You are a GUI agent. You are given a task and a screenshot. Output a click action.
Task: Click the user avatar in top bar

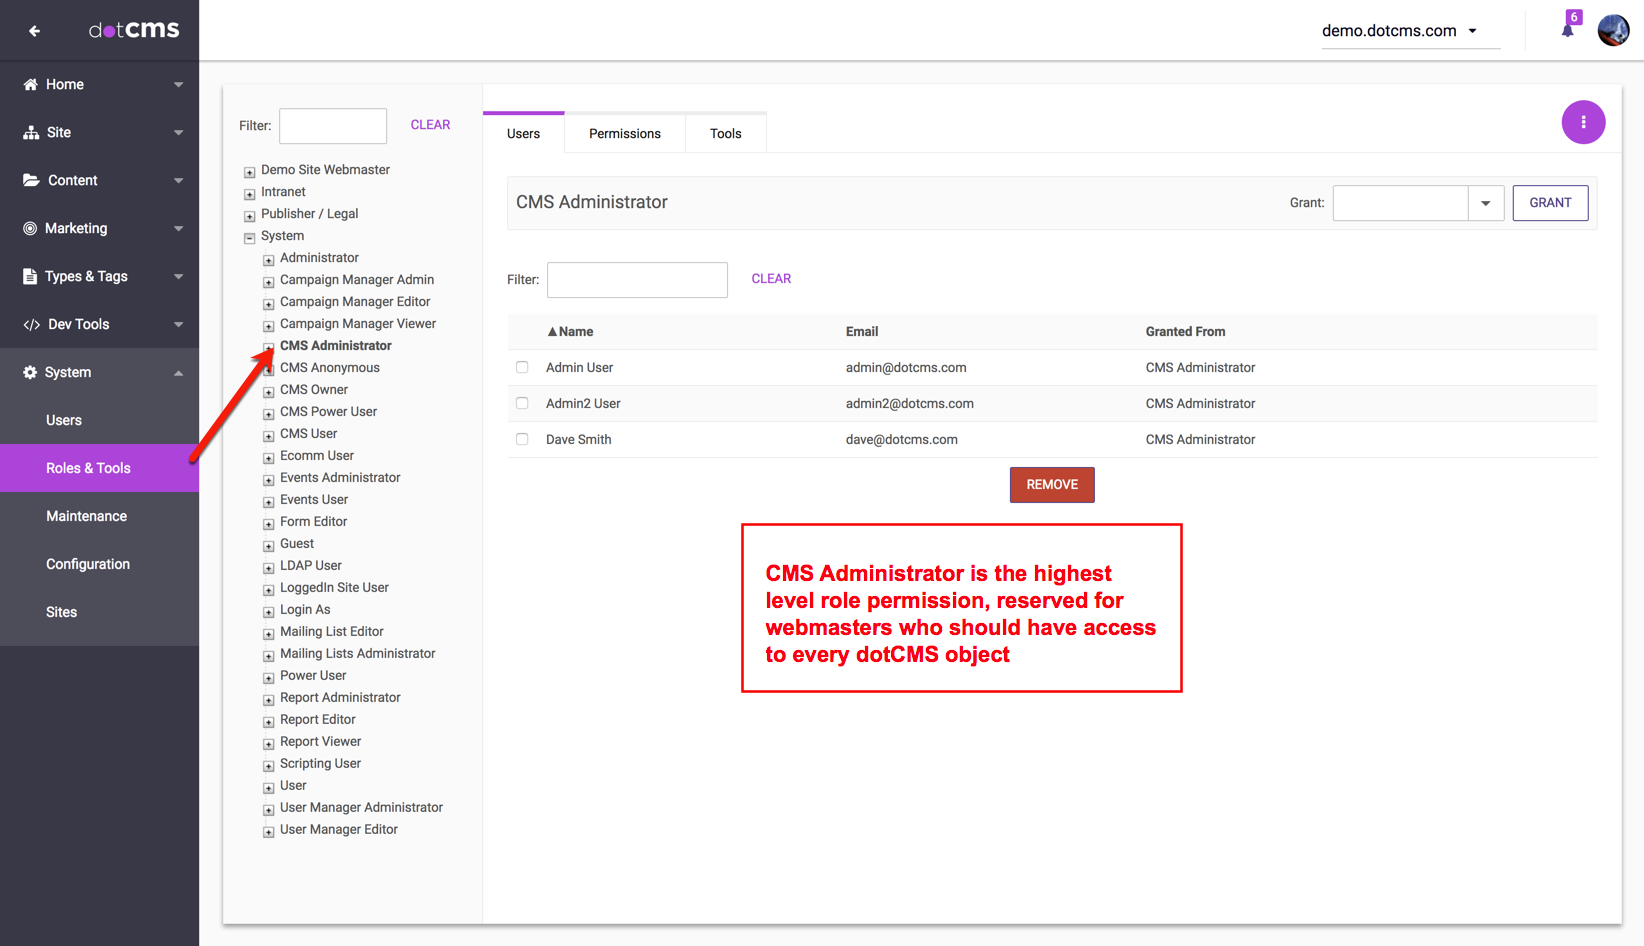click(x=1613, y=30)
